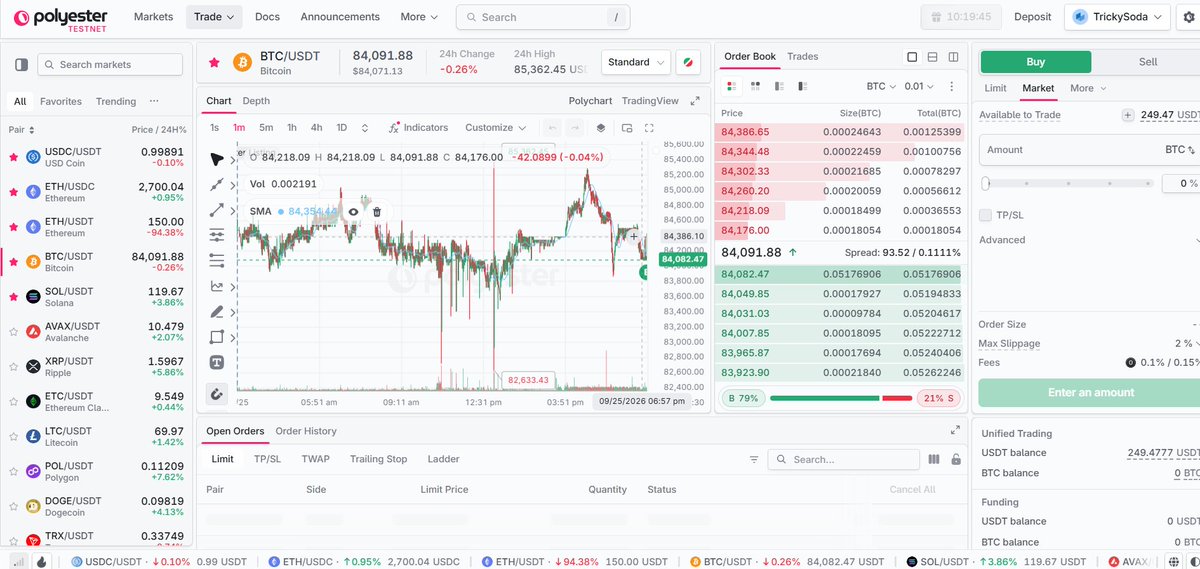Select the cursor pointer drawing tool
Image resolution: width=1200 pixels, height=569 pixels.
click(217, 159)
